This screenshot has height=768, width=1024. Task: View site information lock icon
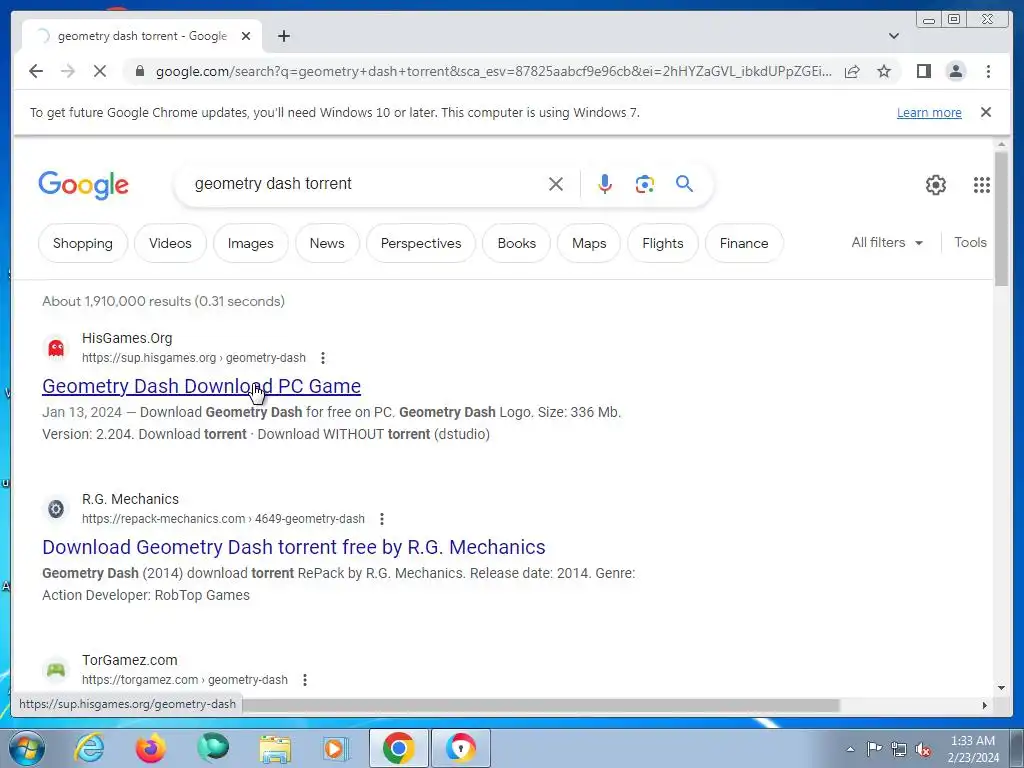(x=139, y=71)
